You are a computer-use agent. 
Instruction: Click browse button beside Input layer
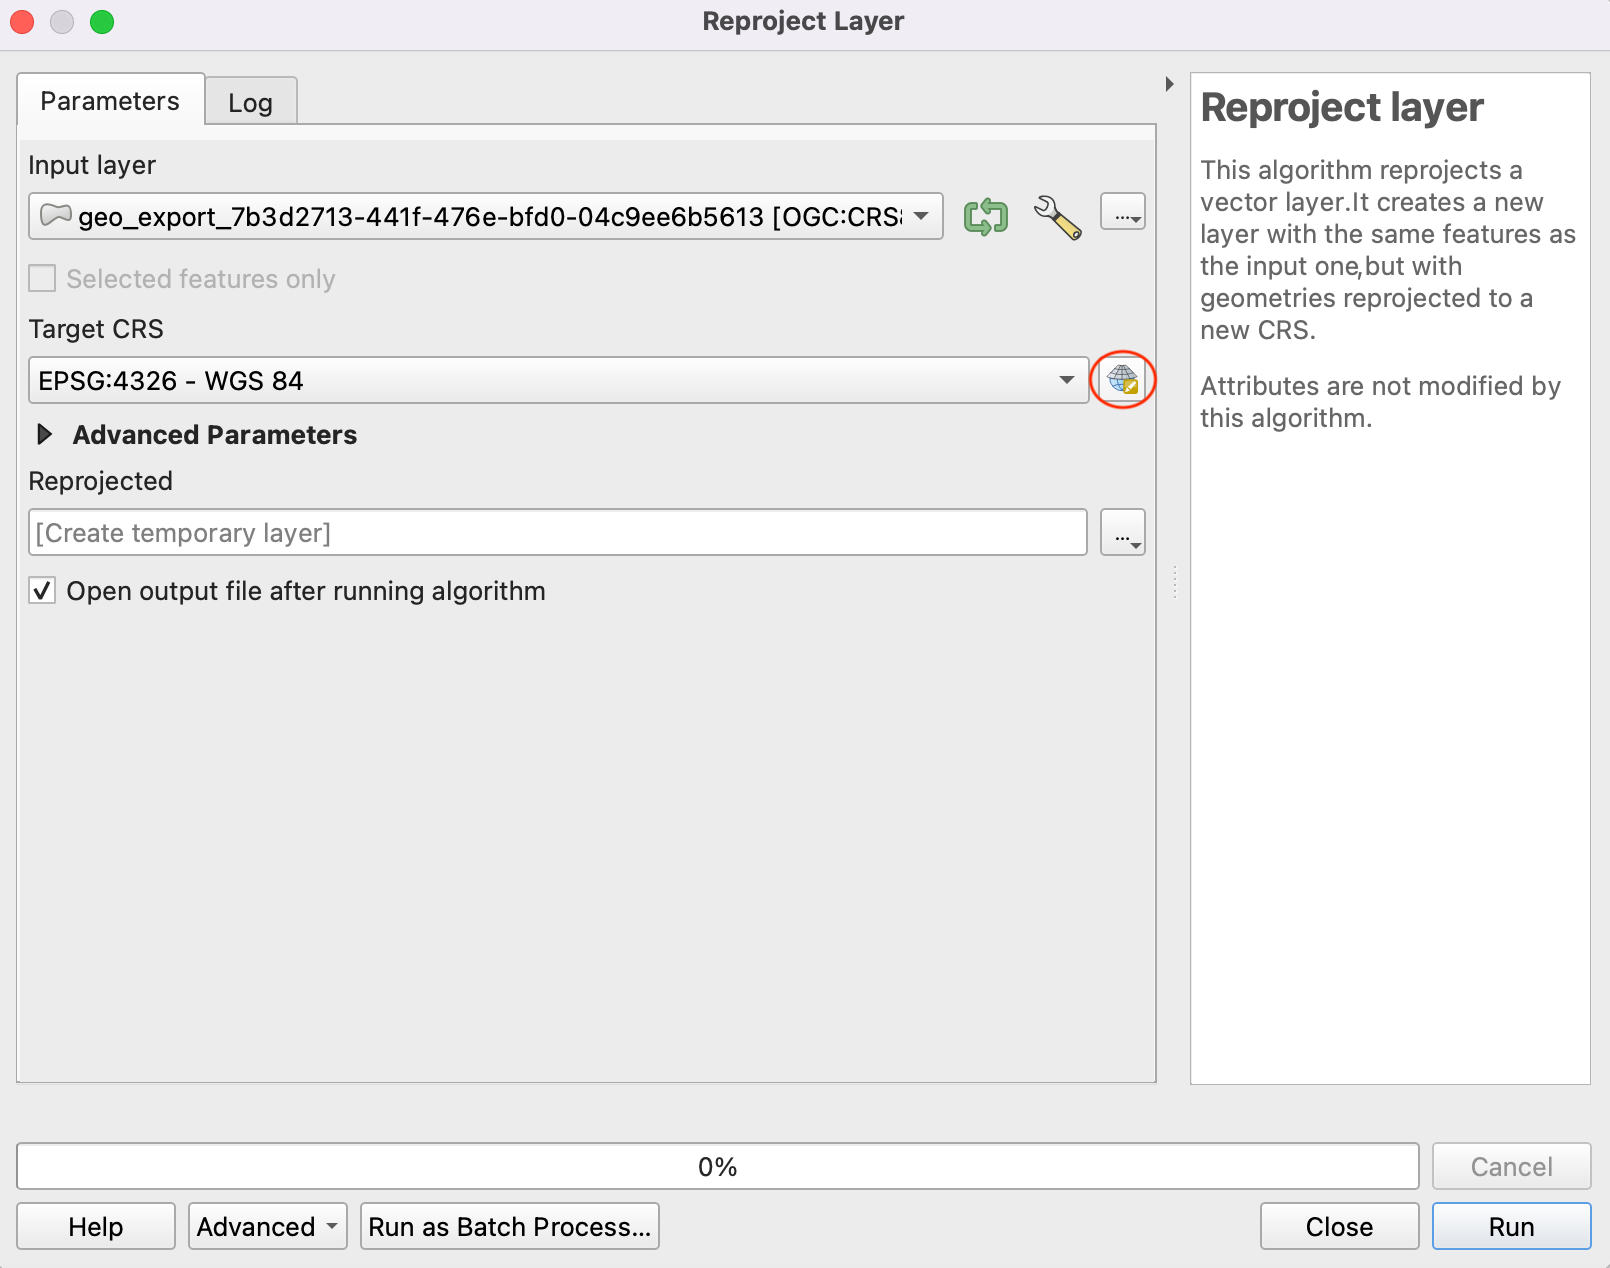point(1123,213)
